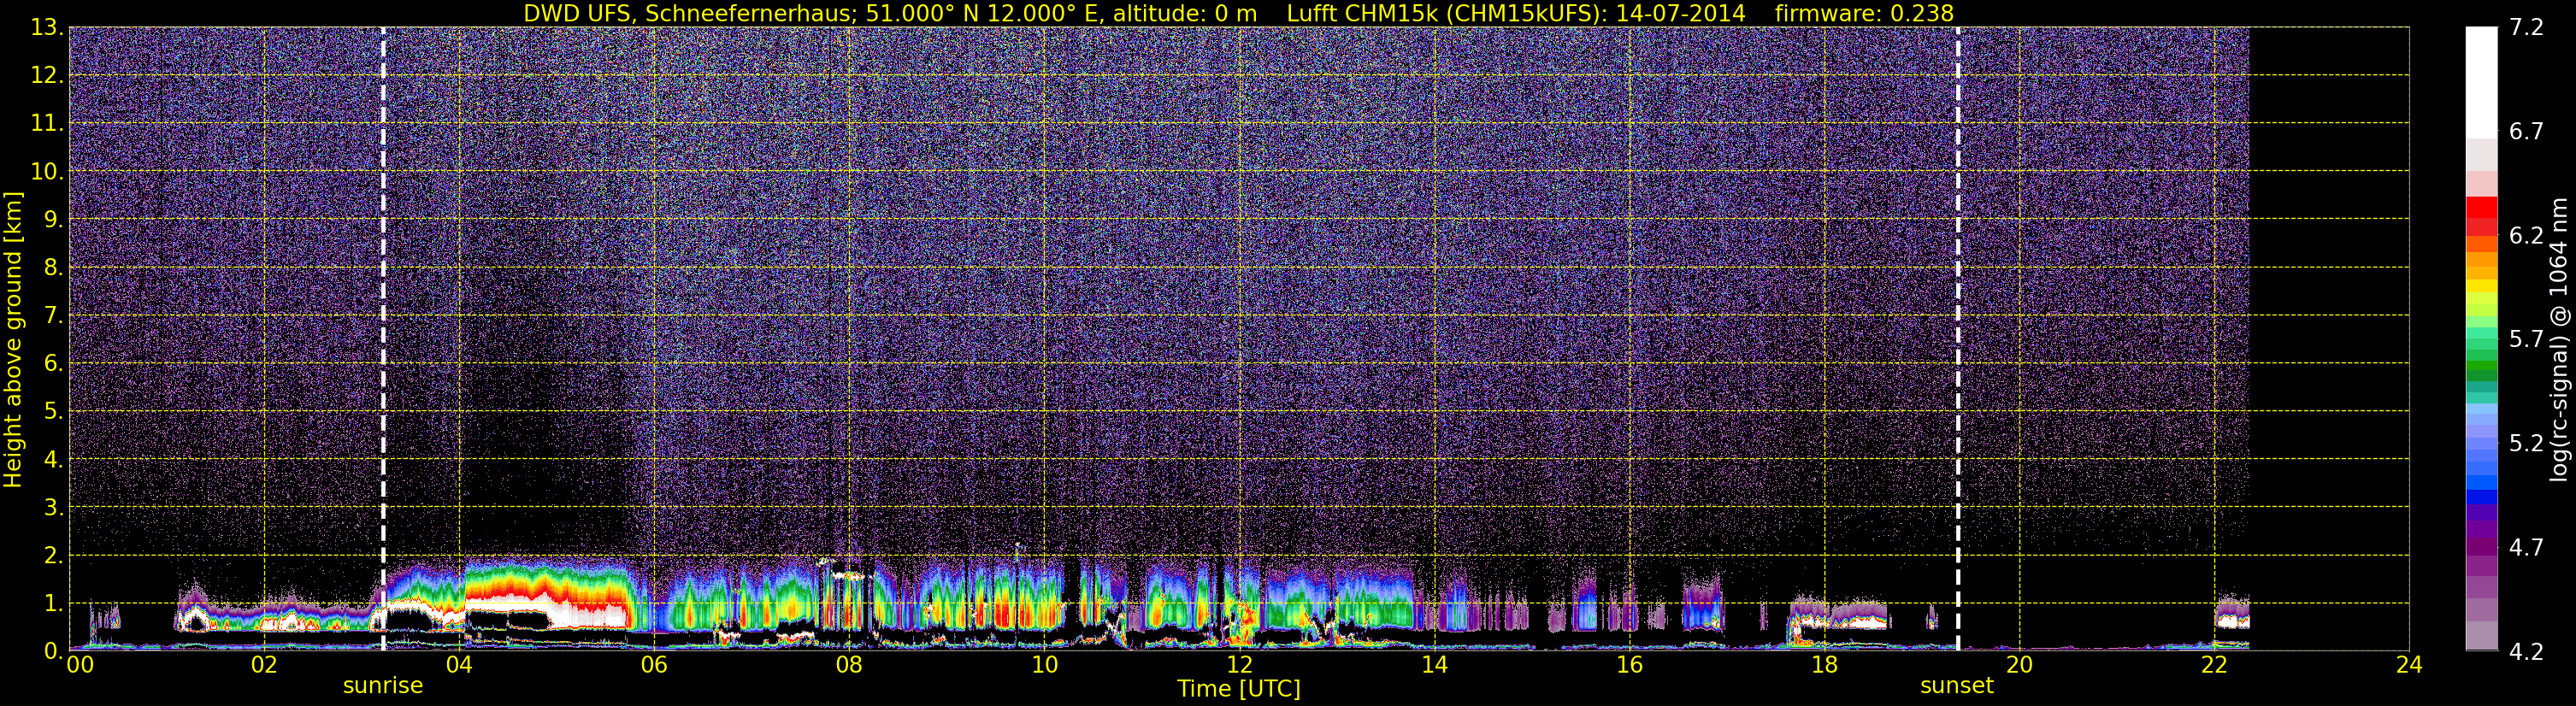The height and width of the screenshot is (706, 2576).
Task: Click the white top of the colorbar
Action: [x=2481, y=80]
